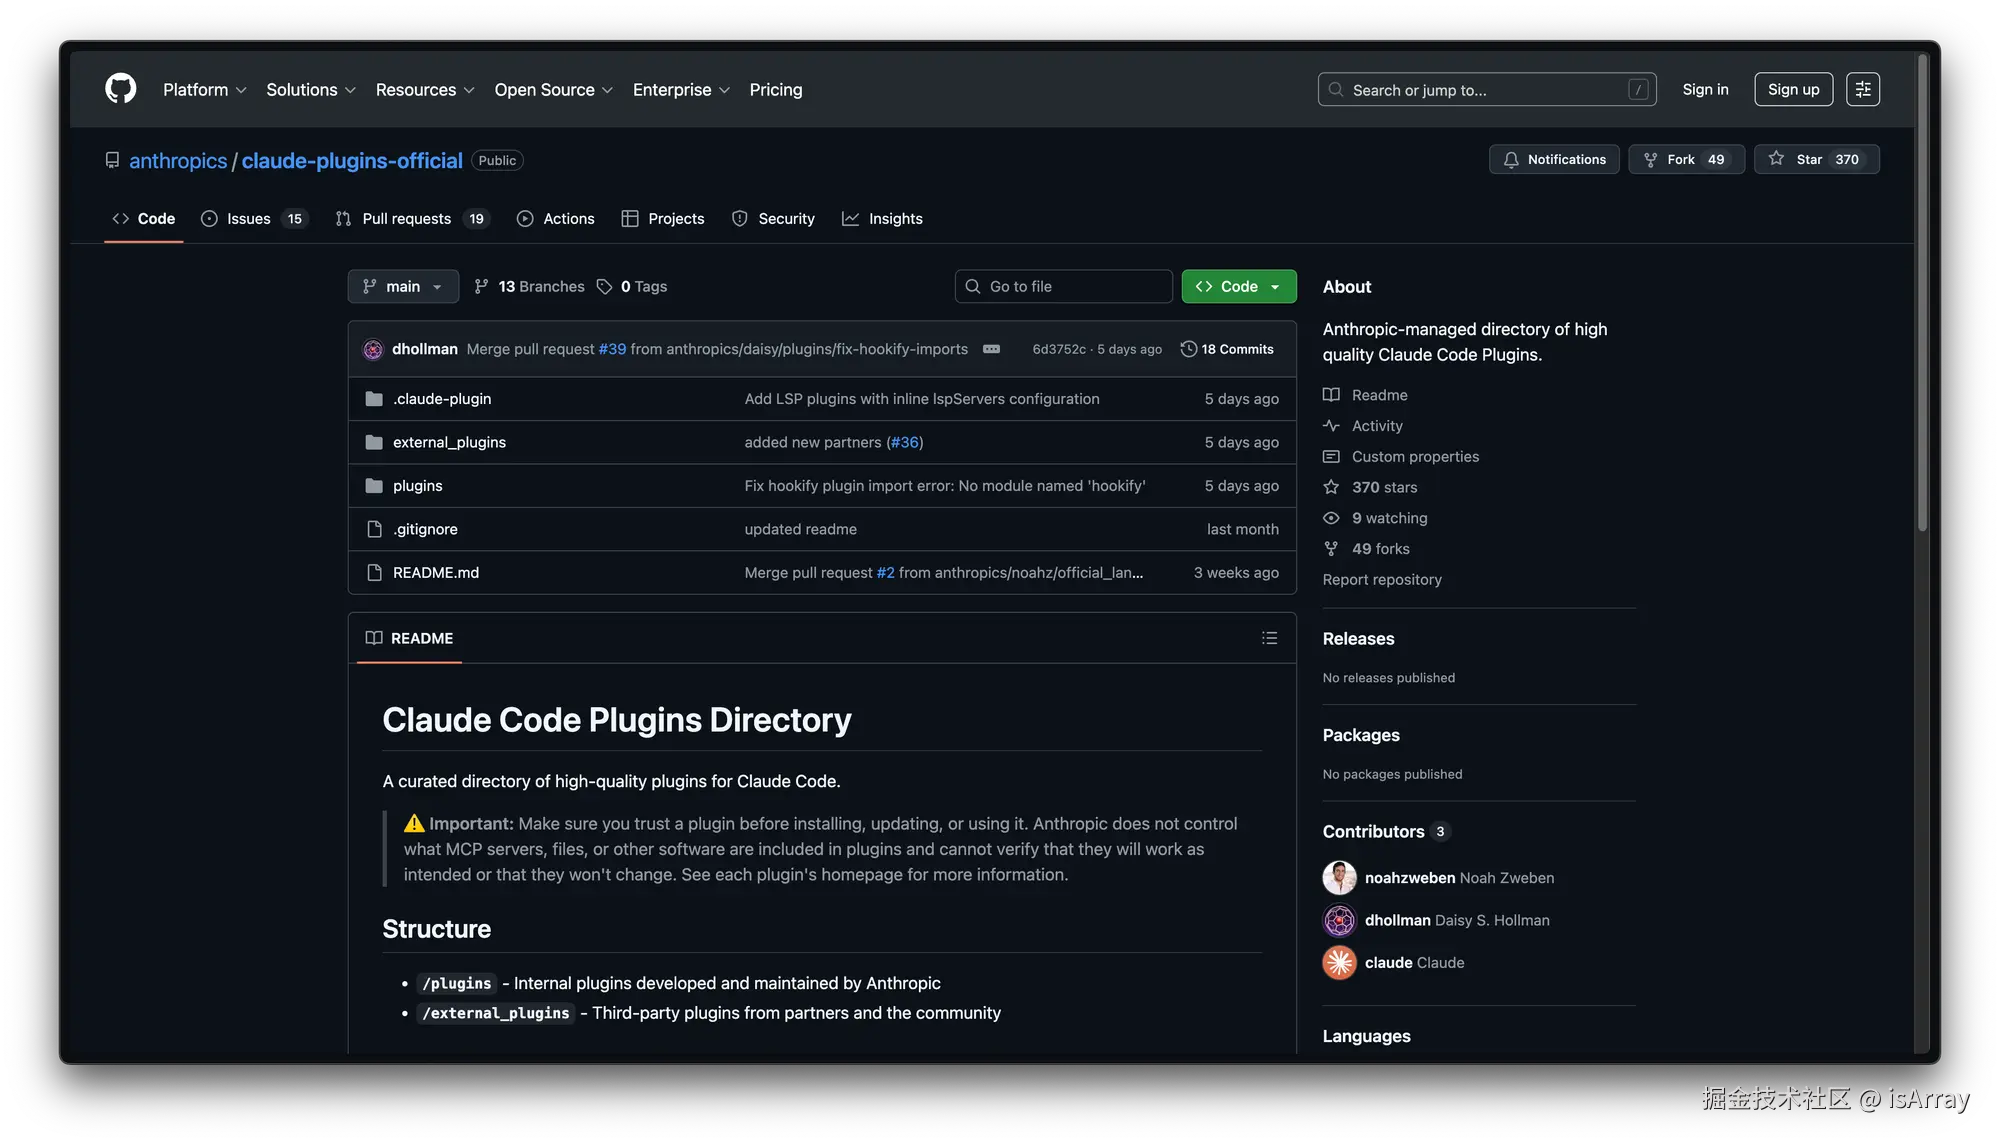
Task: Select the README tab header
Action: 410,638
